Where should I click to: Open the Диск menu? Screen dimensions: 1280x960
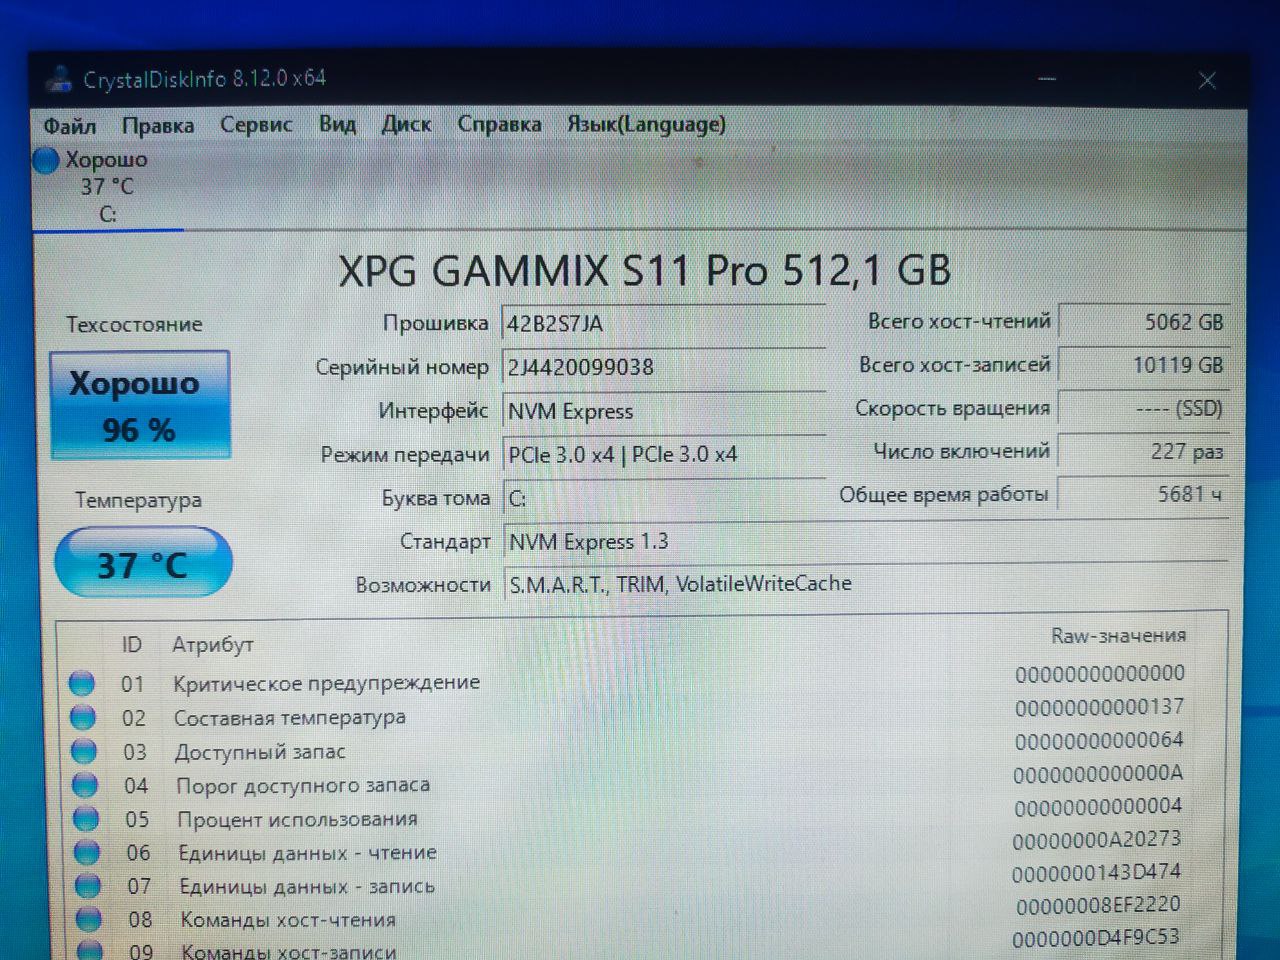point(406,124)
